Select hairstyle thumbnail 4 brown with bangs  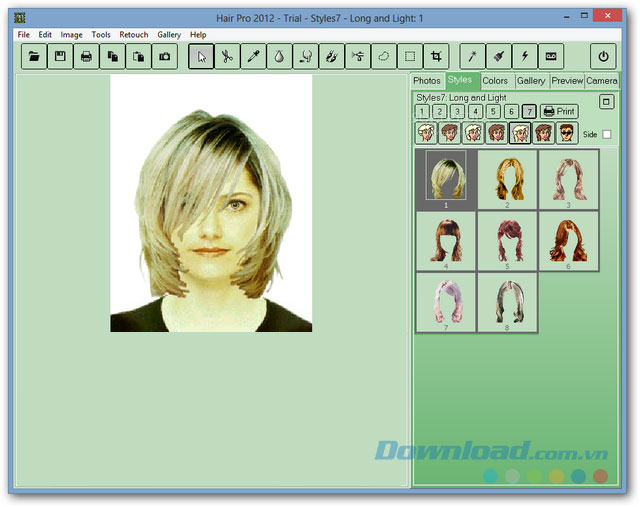(x=446, y=241)
